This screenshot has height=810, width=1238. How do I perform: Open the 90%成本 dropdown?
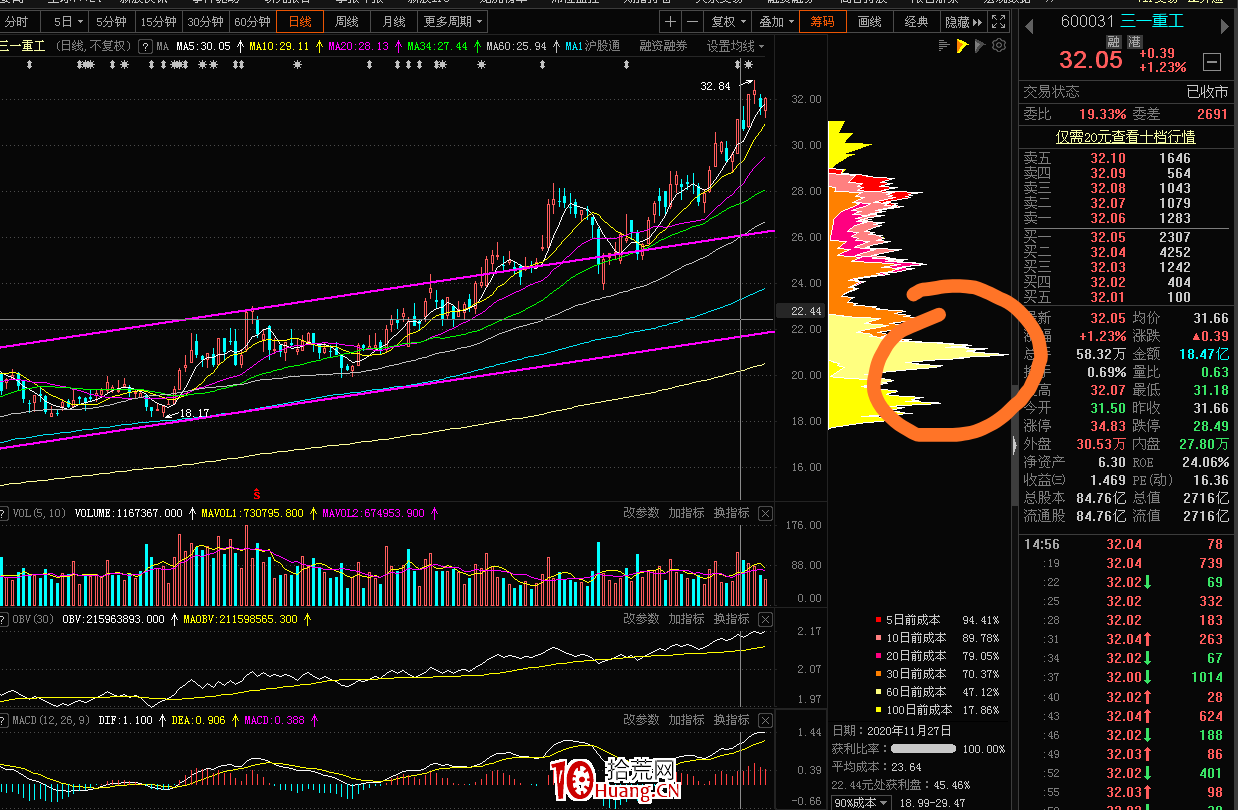click(x=861, y=803)
